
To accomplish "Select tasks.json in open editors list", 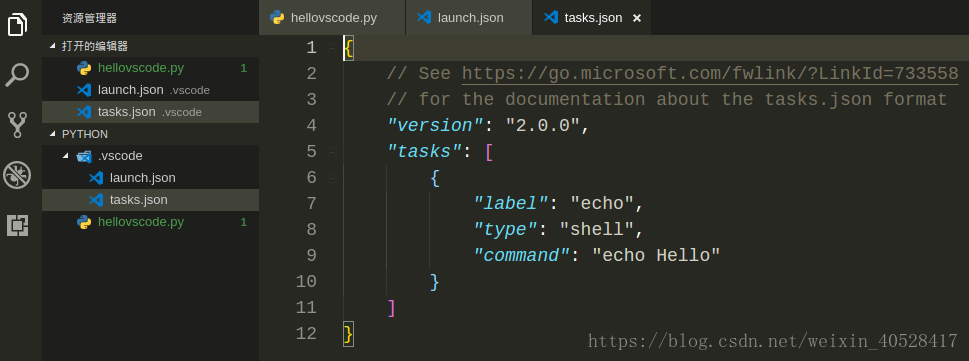I will tap(150, 112).
